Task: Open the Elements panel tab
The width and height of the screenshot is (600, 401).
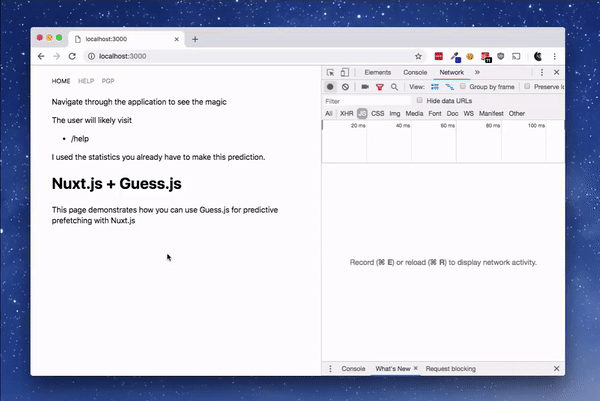Action: (378, 72)
